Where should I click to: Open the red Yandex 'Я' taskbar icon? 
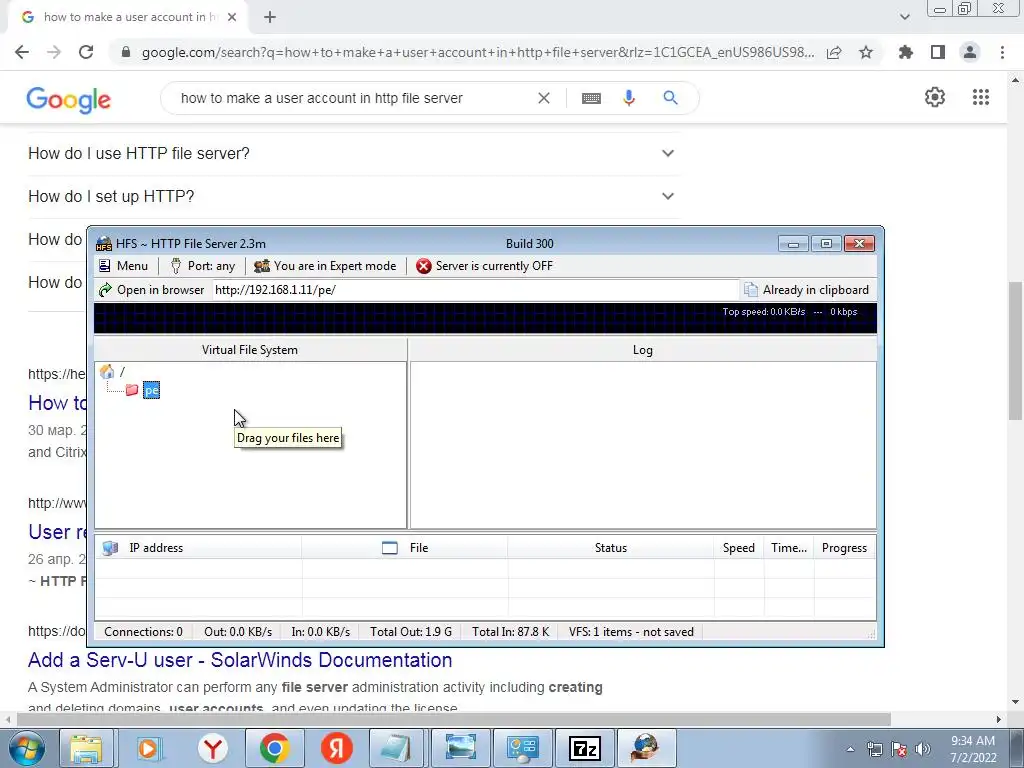click(x=336, y=748)
